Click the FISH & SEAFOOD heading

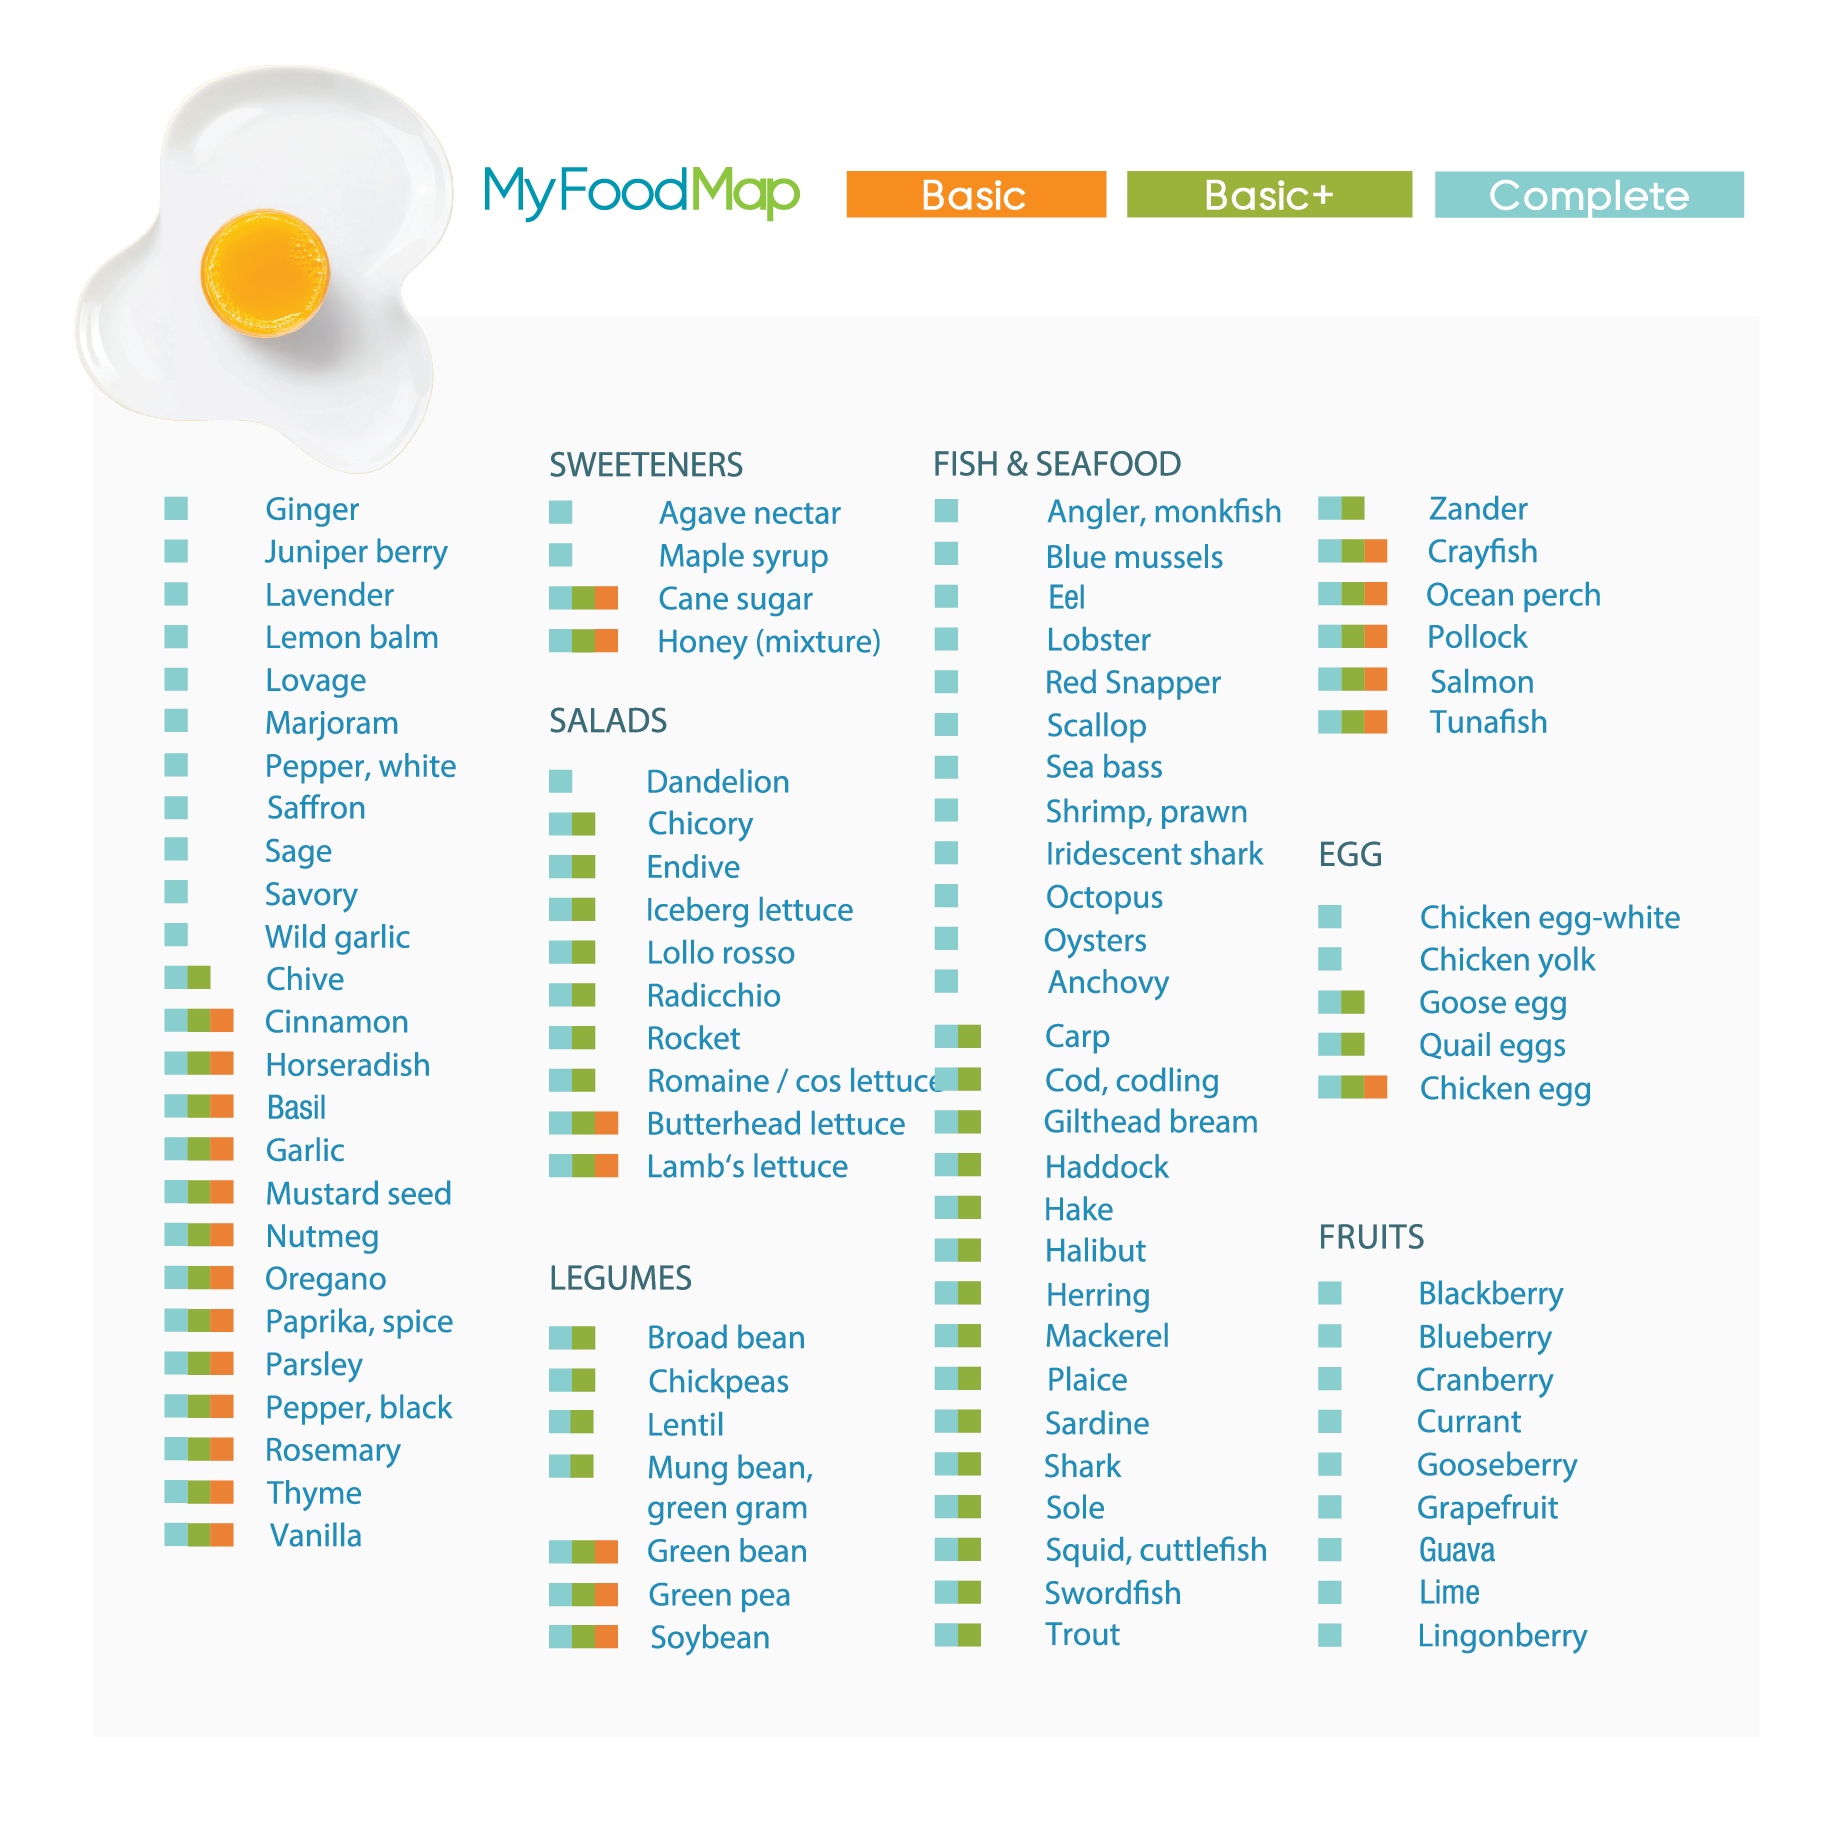tap(1057, 464)
